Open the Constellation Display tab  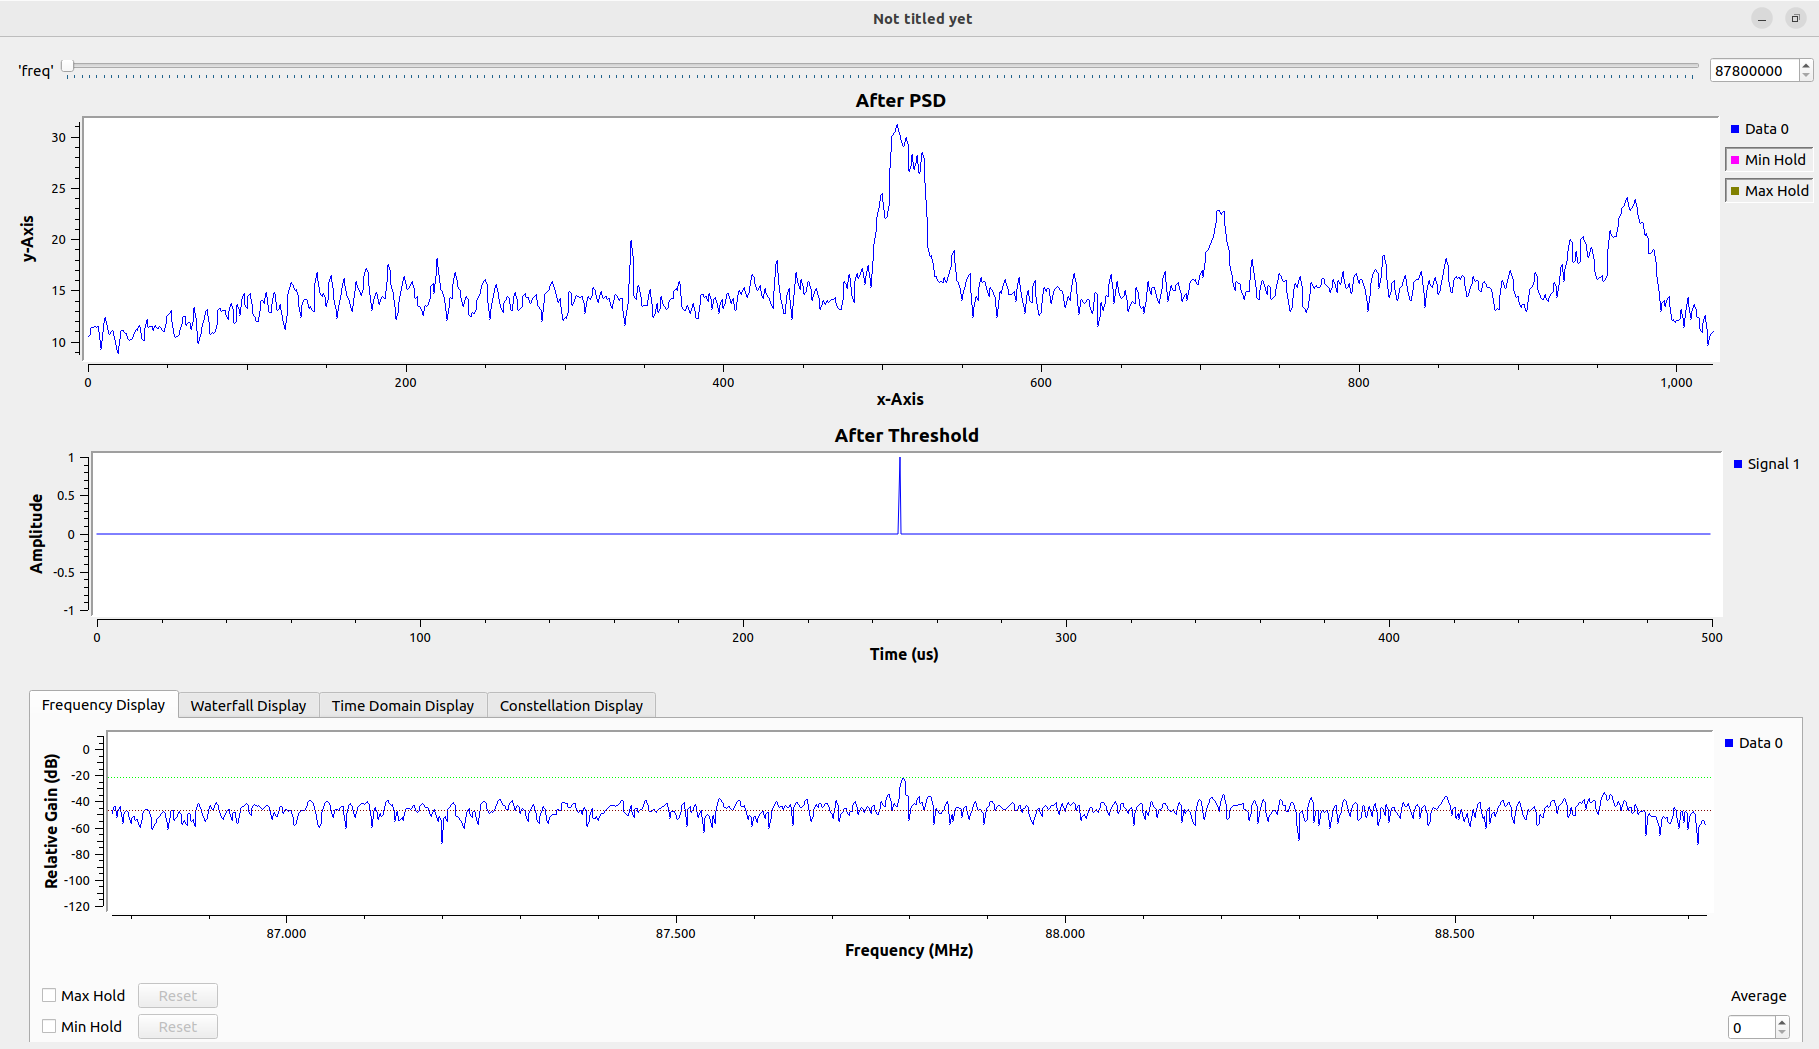click(x=571, y=706)
